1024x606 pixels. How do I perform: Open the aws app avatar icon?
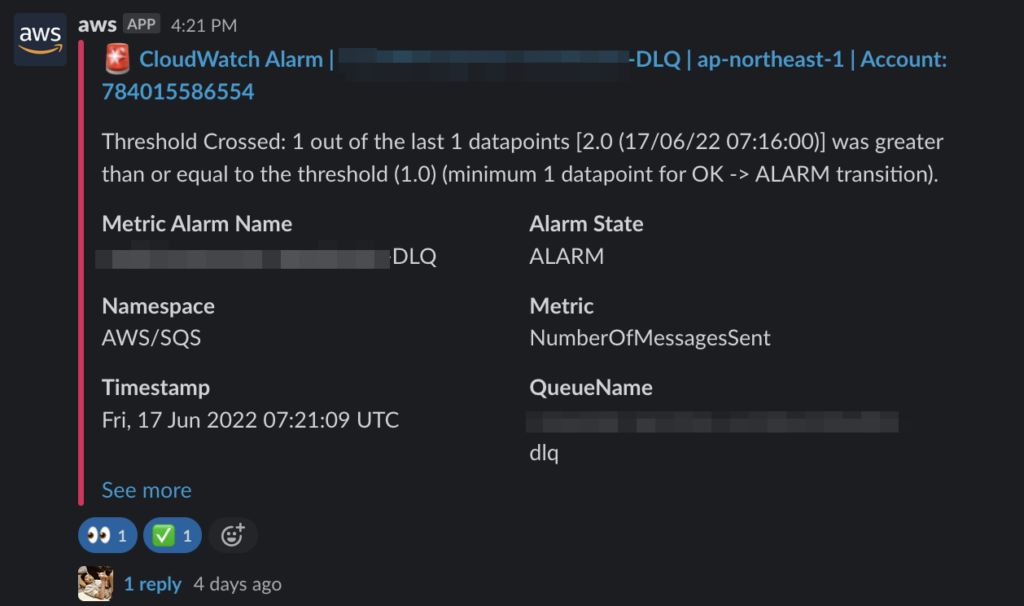tap(40, 39)
